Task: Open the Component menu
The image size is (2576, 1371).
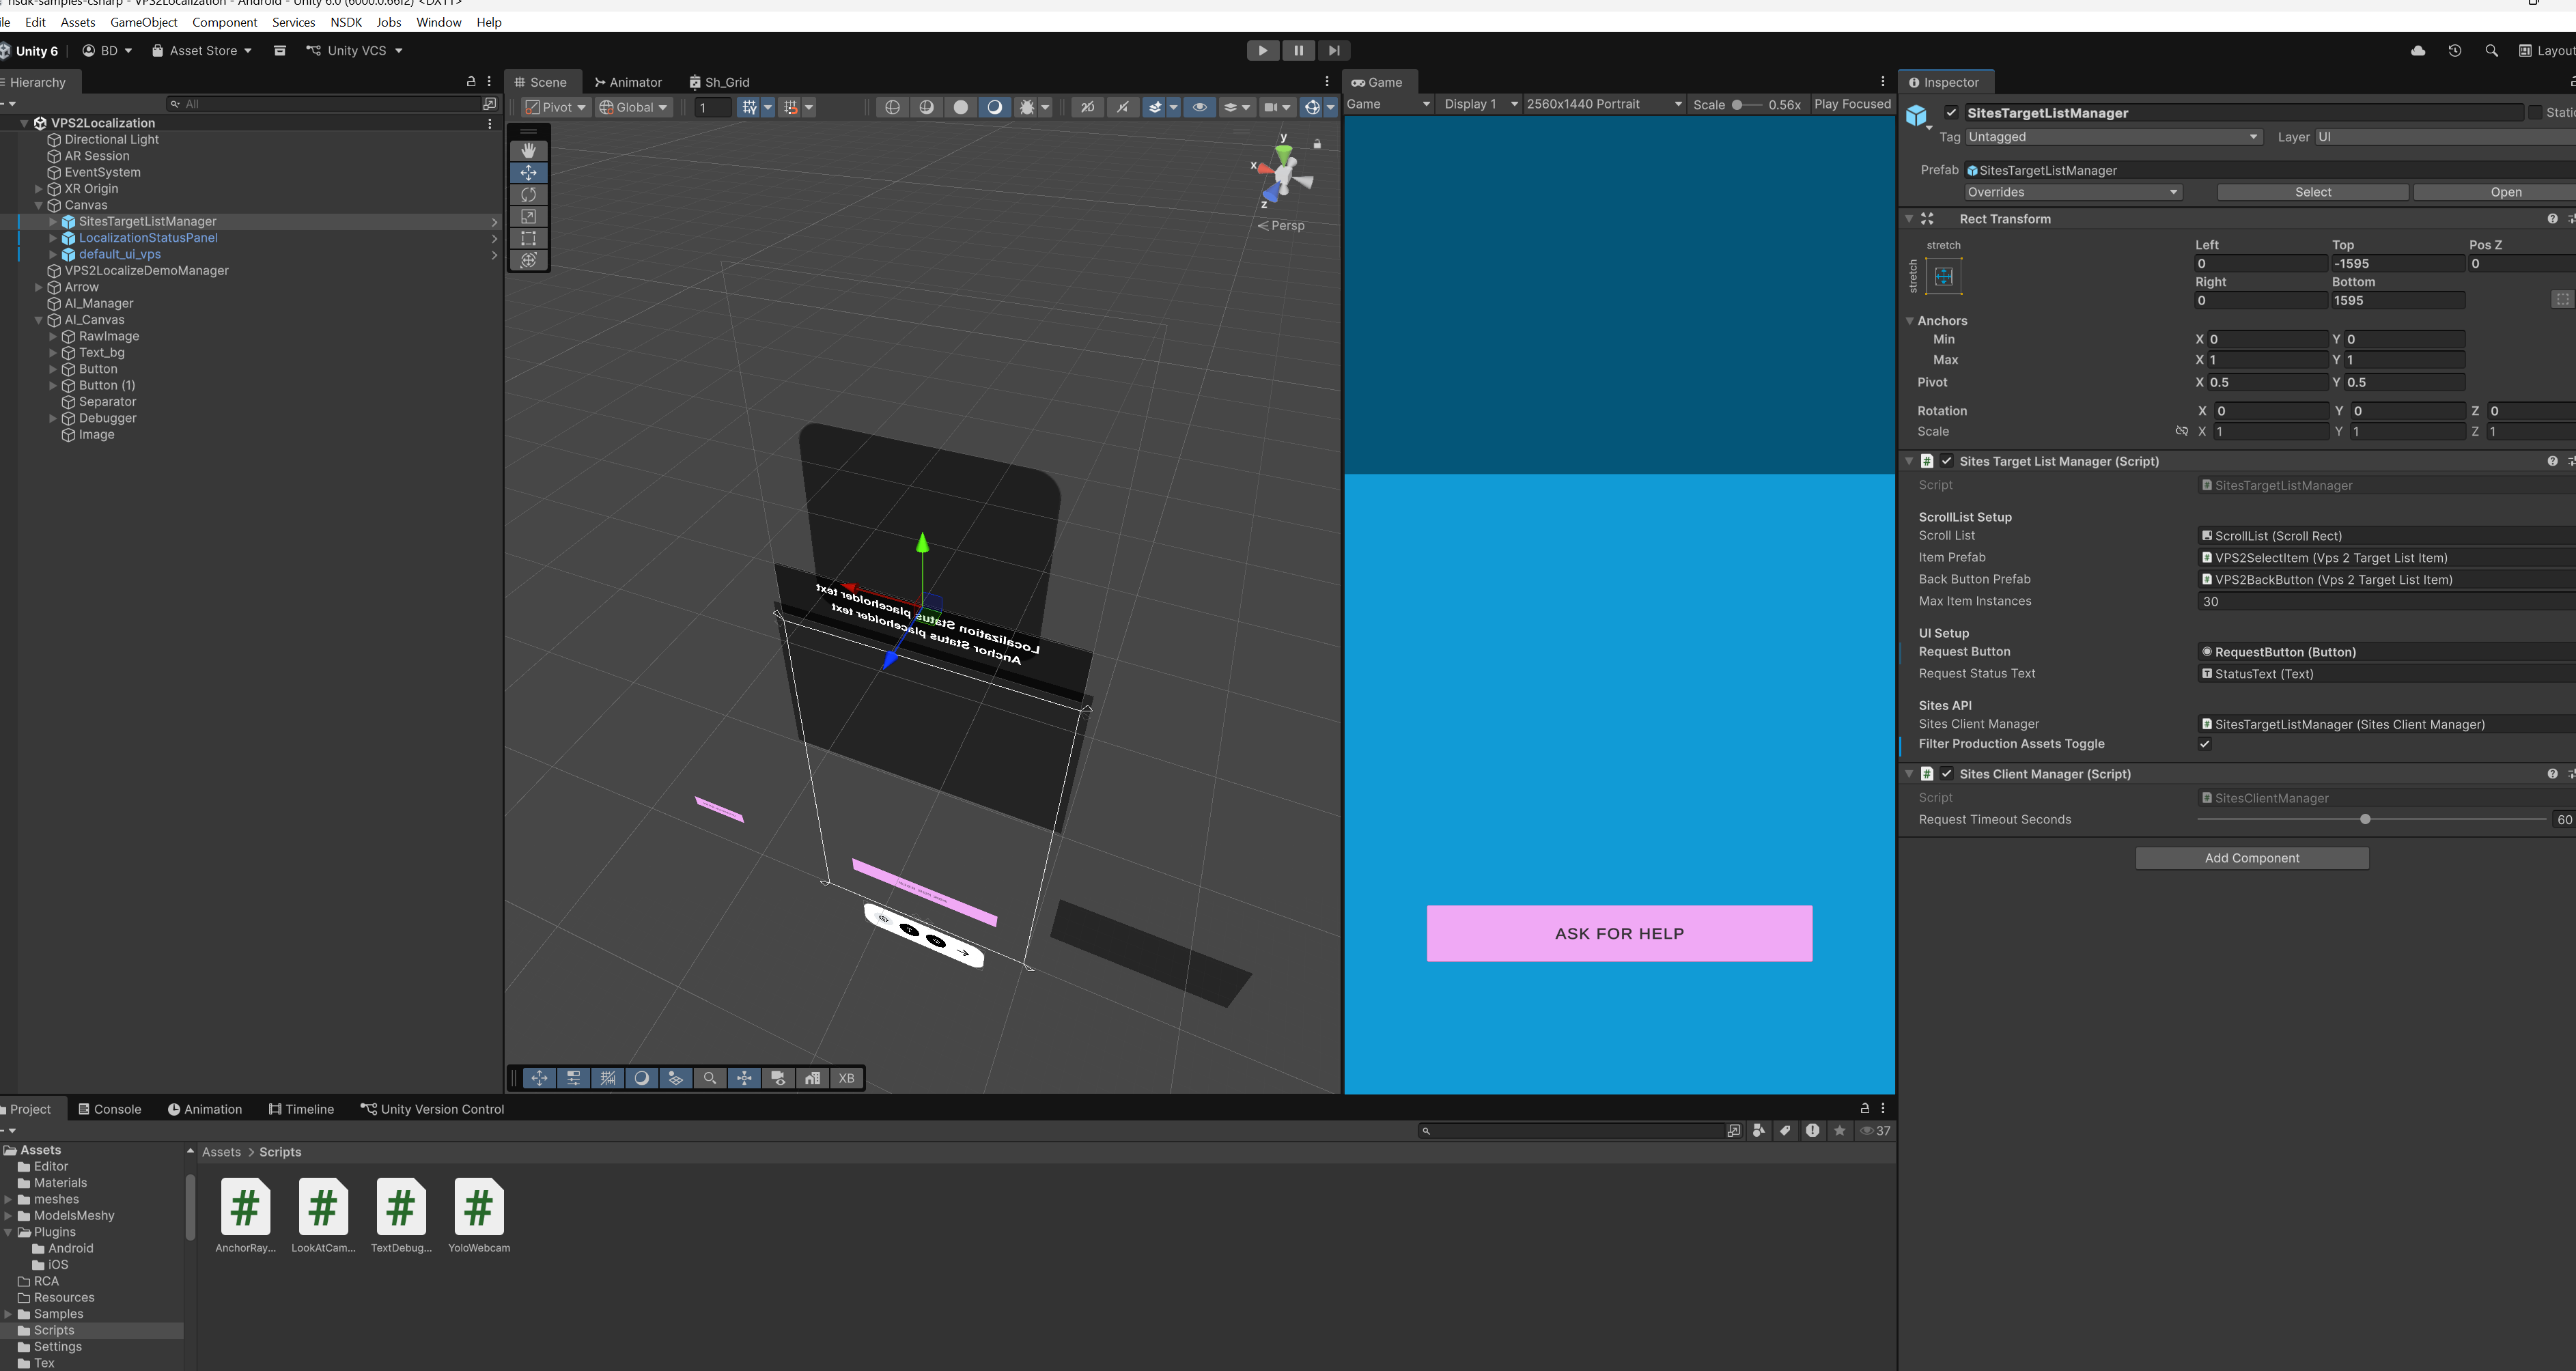Action: click(224, 22)
